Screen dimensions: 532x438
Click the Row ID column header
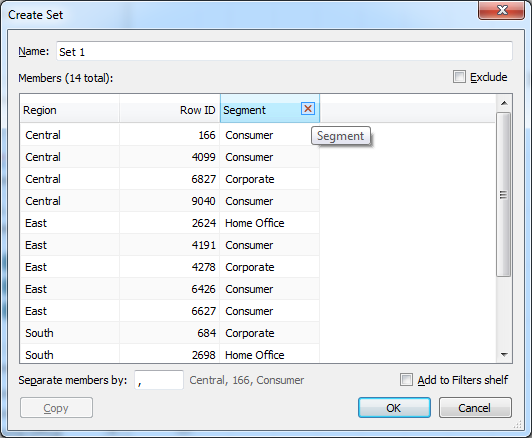tap(170, 110)
